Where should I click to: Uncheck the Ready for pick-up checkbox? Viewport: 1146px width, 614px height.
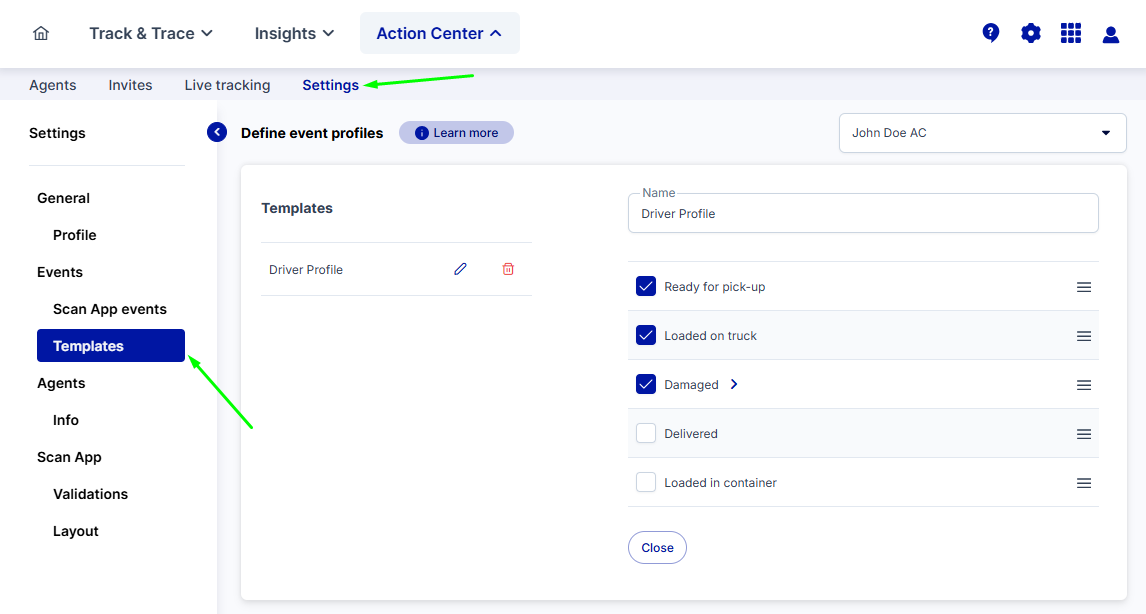click(646, 287)
